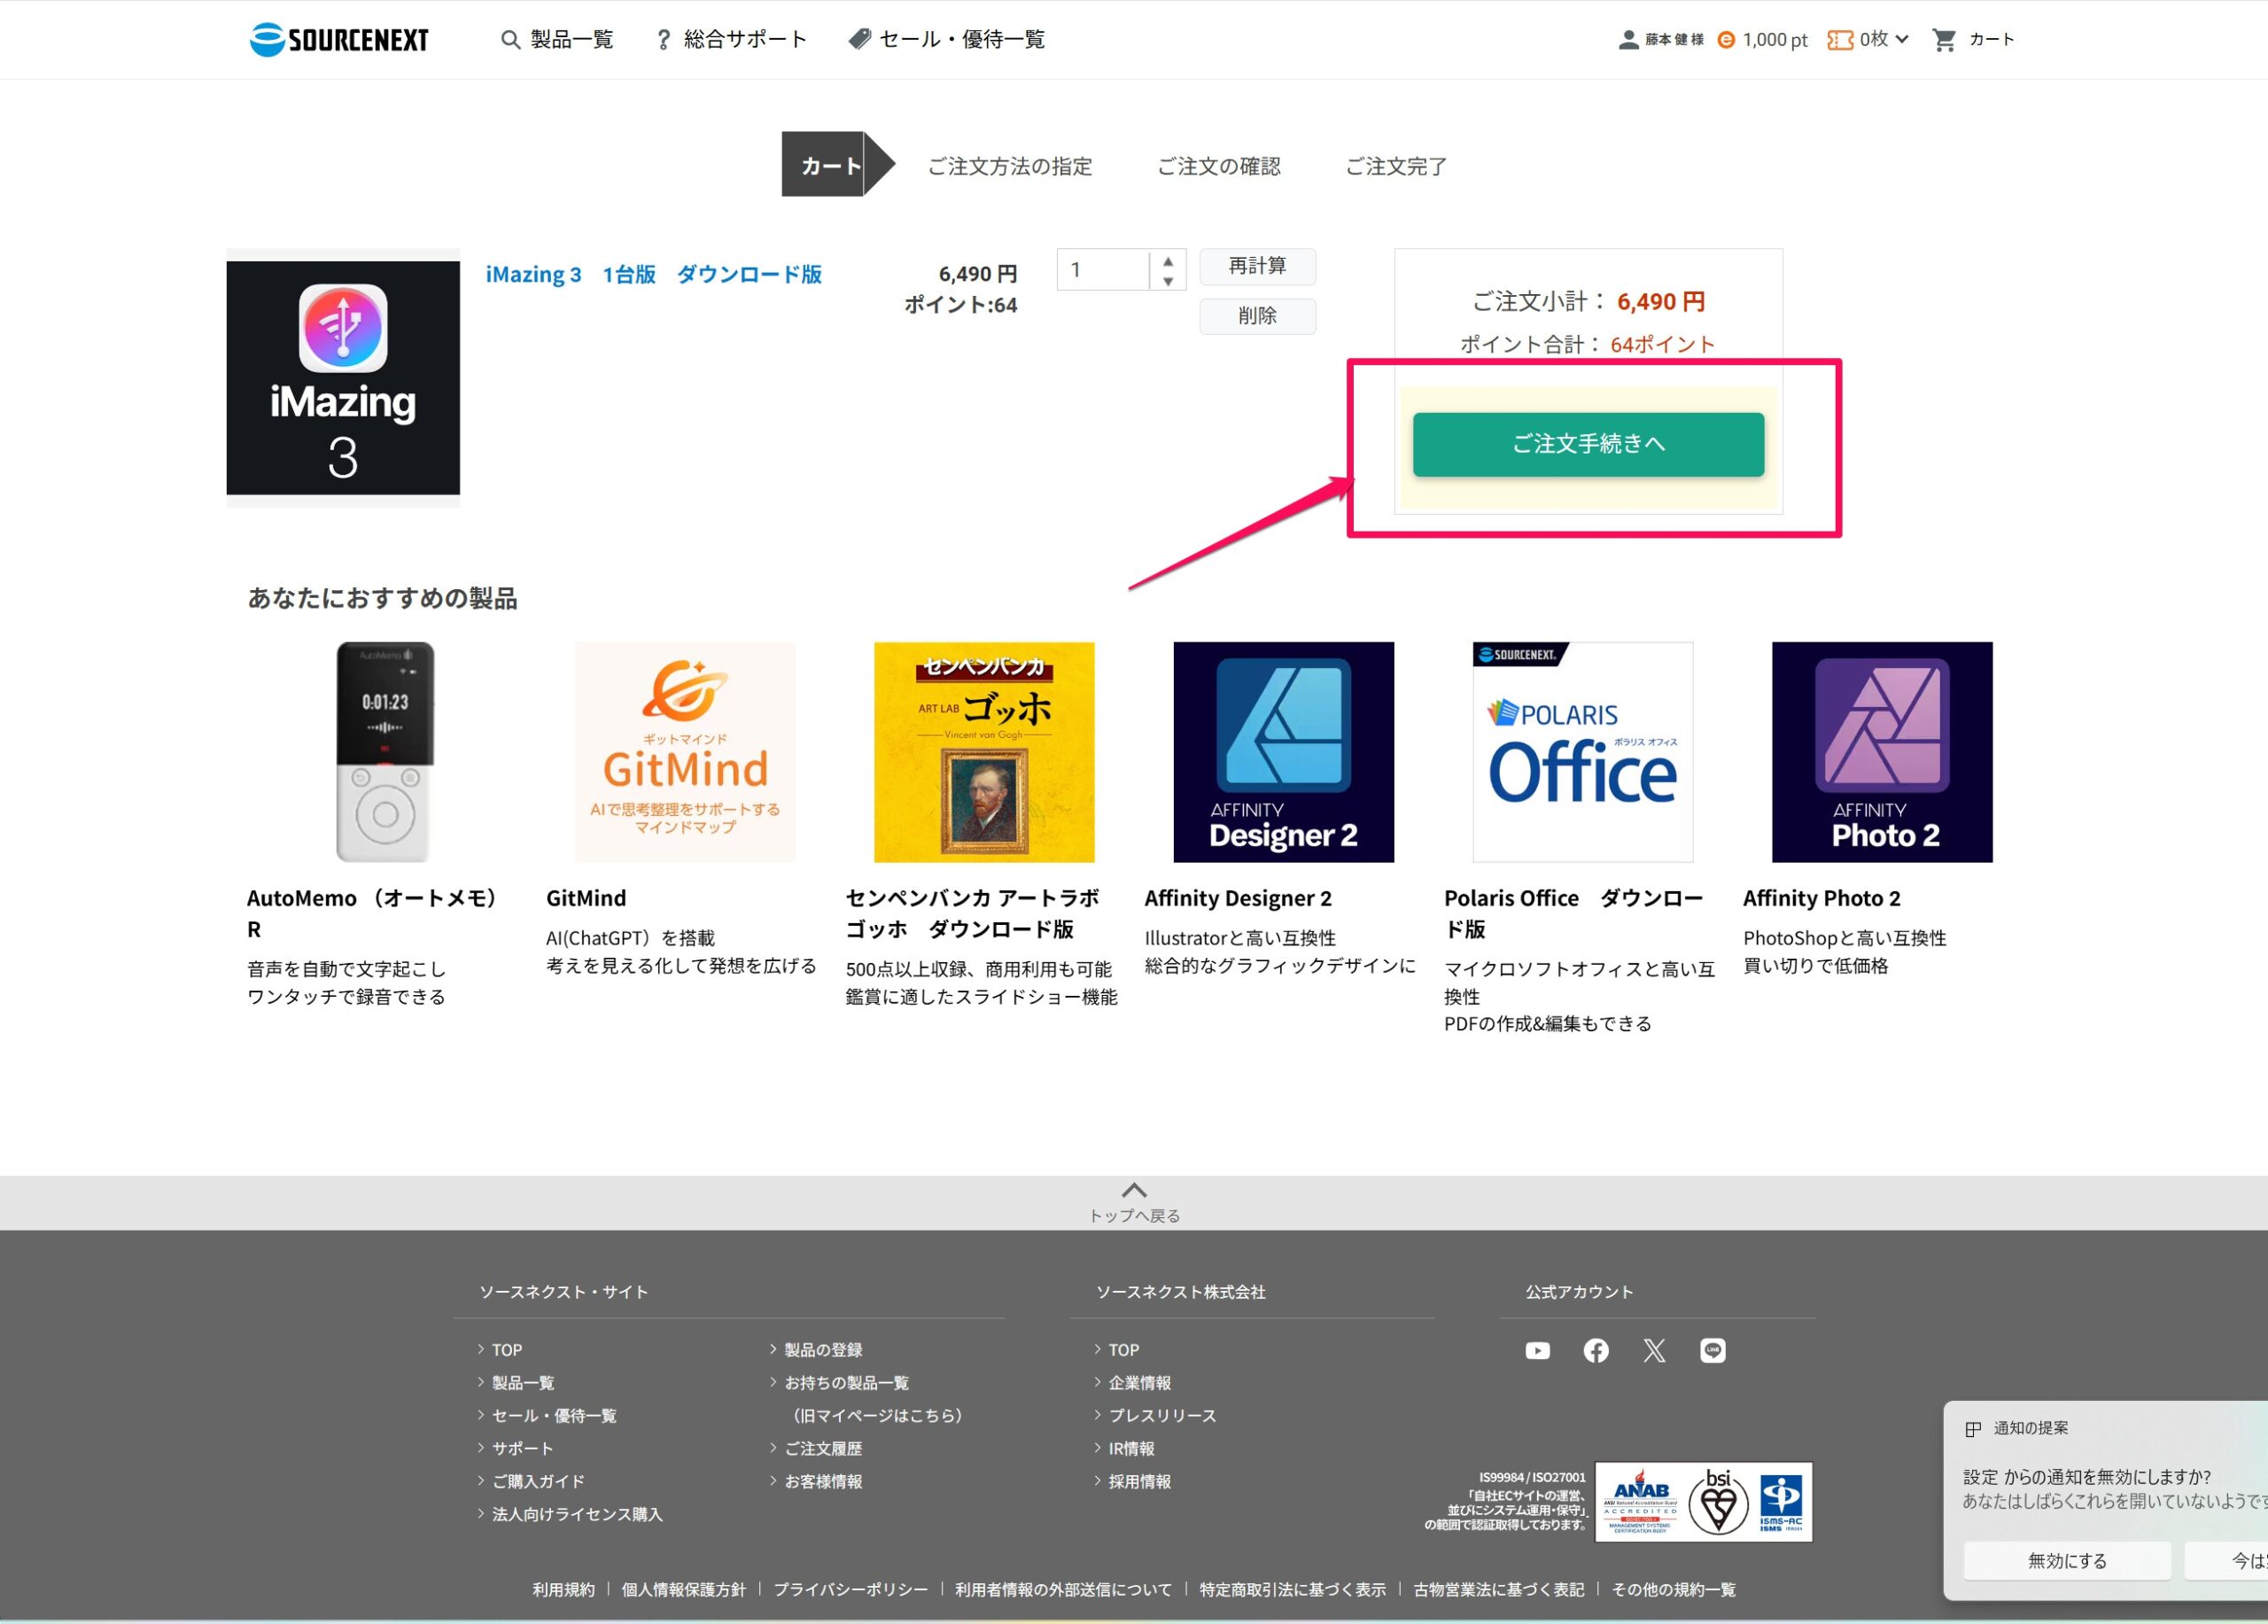Click the search magnifier icon beside 製品一覧
The height and width of the screenshot is (1624, 2268).
click(x=510, y=40)
